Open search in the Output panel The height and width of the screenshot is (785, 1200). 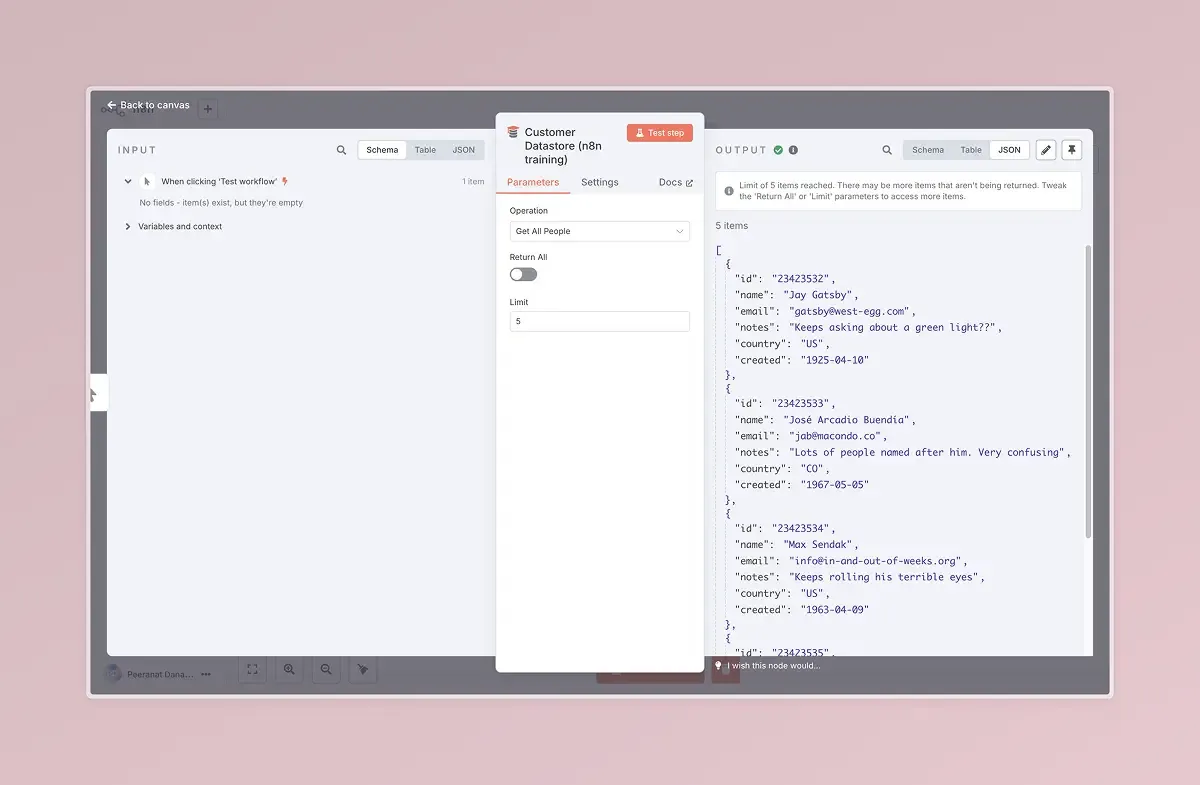887,150
